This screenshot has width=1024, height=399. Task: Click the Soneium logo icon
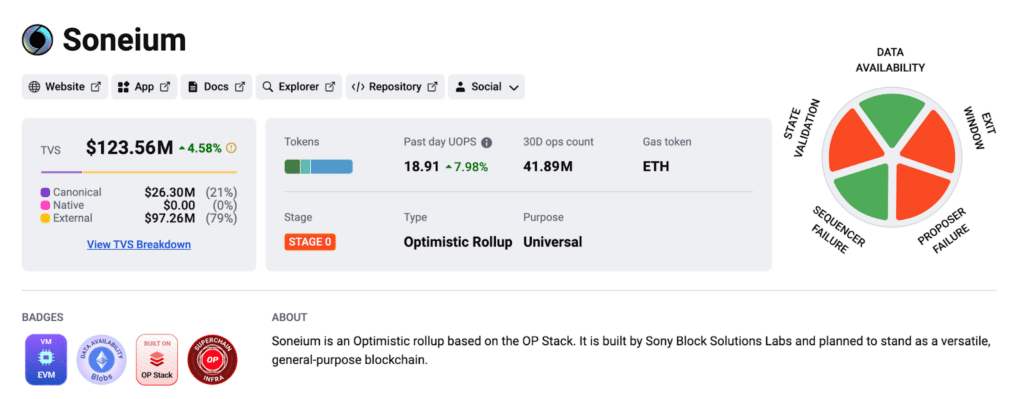[37, 40]
